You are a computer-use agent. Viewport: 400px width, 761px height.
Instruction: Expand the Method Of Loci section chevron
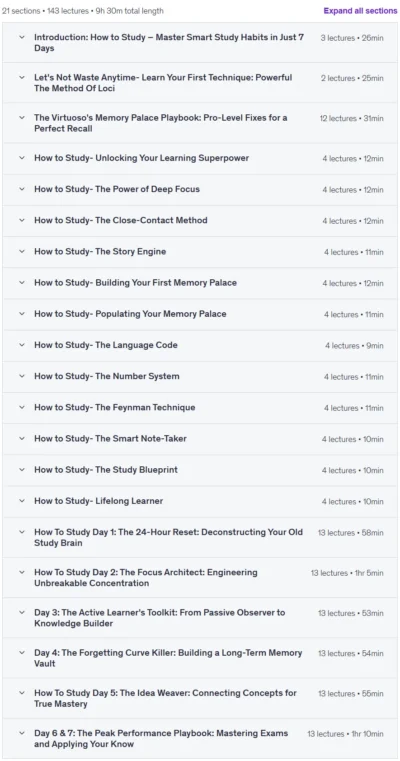pyautogui.click(x=22, y=77)
